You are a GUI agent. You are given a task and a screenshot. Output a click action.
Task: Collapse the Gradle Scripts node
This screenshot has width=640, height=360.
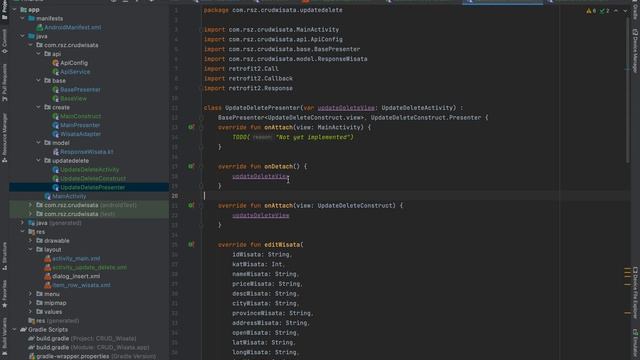(15, 329)
